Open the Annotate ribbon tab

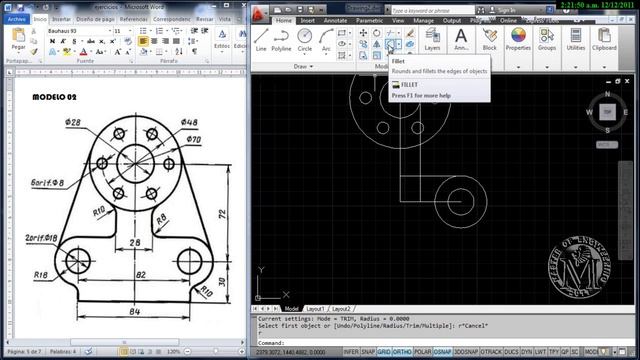click(x=336, y=20)
